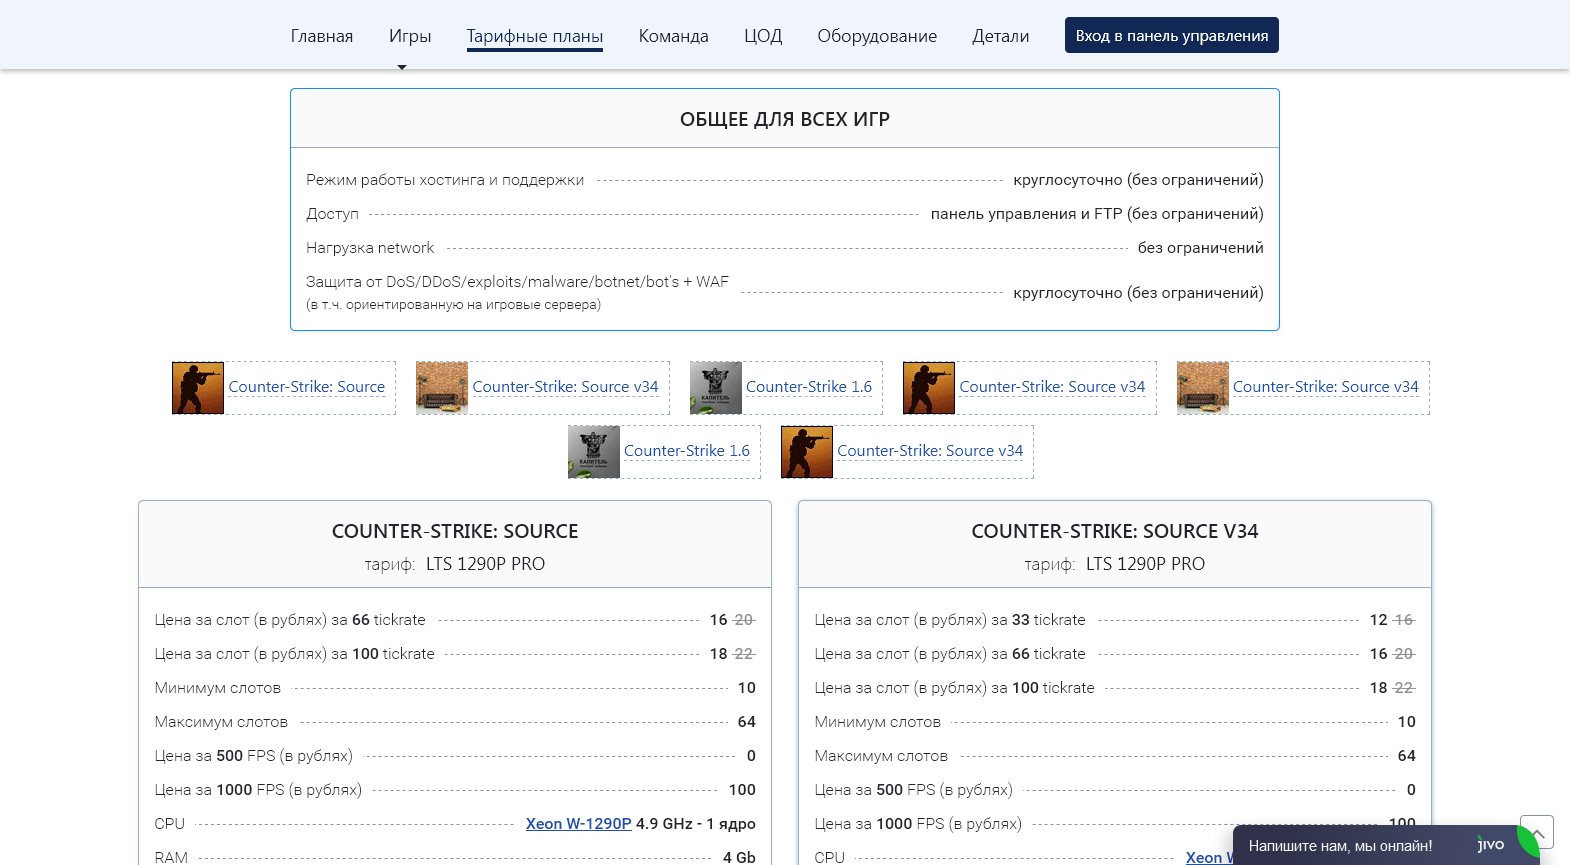Go to the Главная page

[322, 37]
